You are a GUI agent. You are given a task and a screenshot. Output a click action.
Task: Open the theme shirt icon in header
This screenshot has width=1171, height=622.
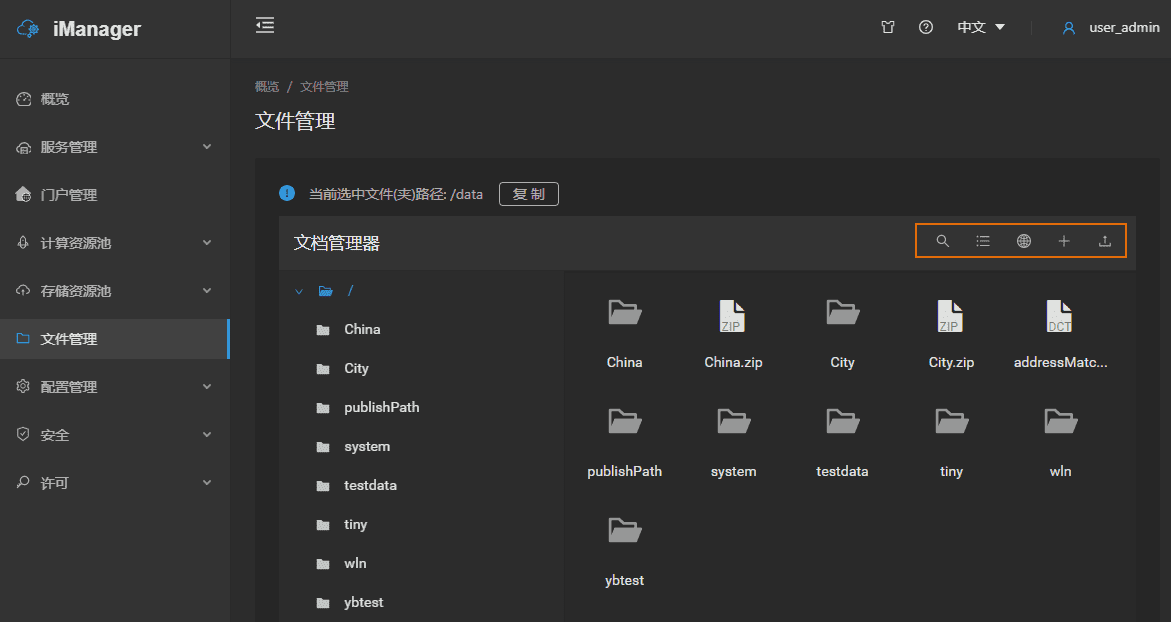tap(888, 28)
